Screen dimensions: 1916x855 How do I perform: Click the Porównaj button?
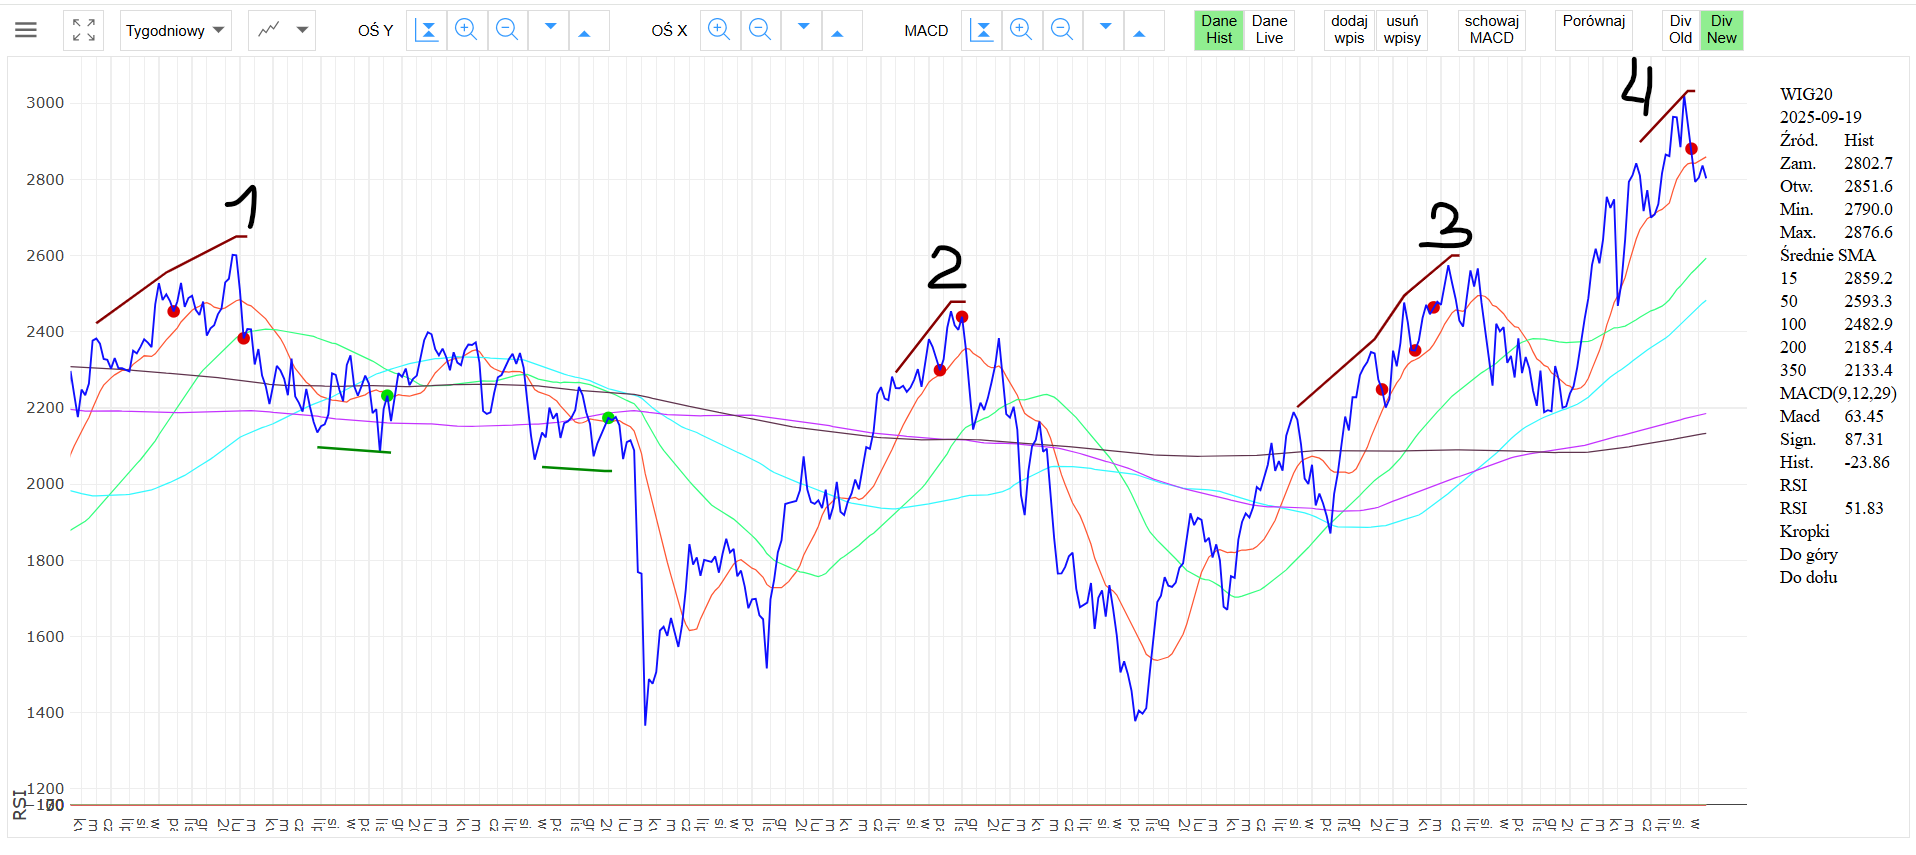click(1594, 30)
